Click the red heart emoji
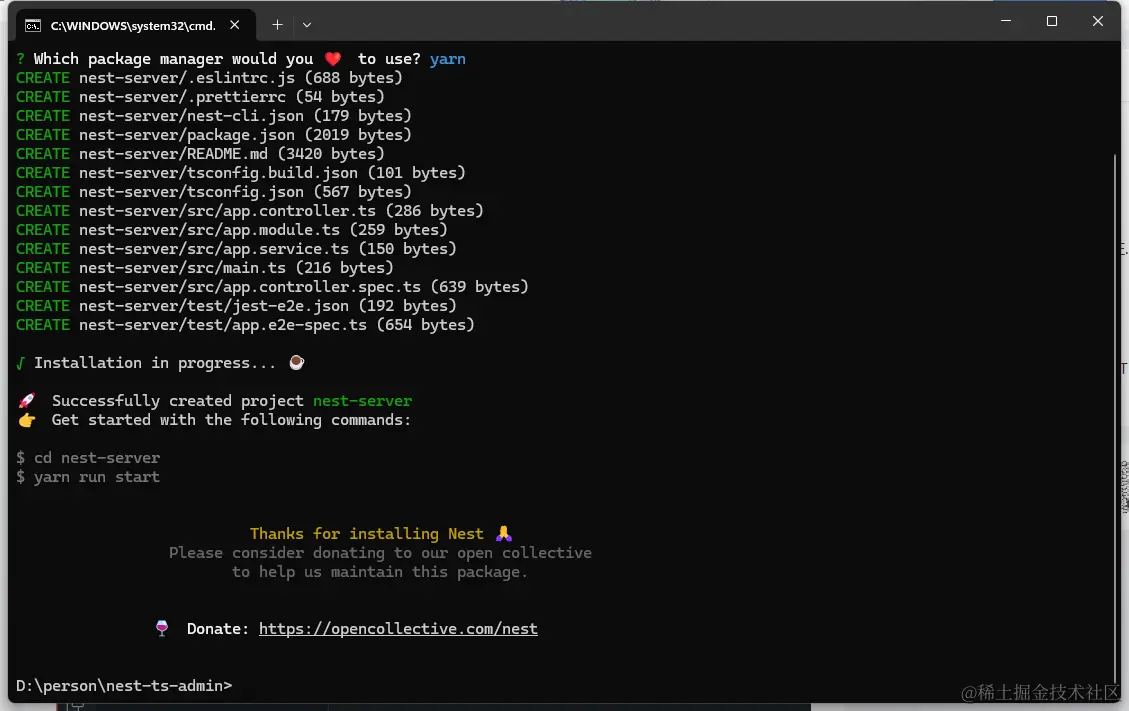The image size is (1129, 711). (x=332, y=59)
